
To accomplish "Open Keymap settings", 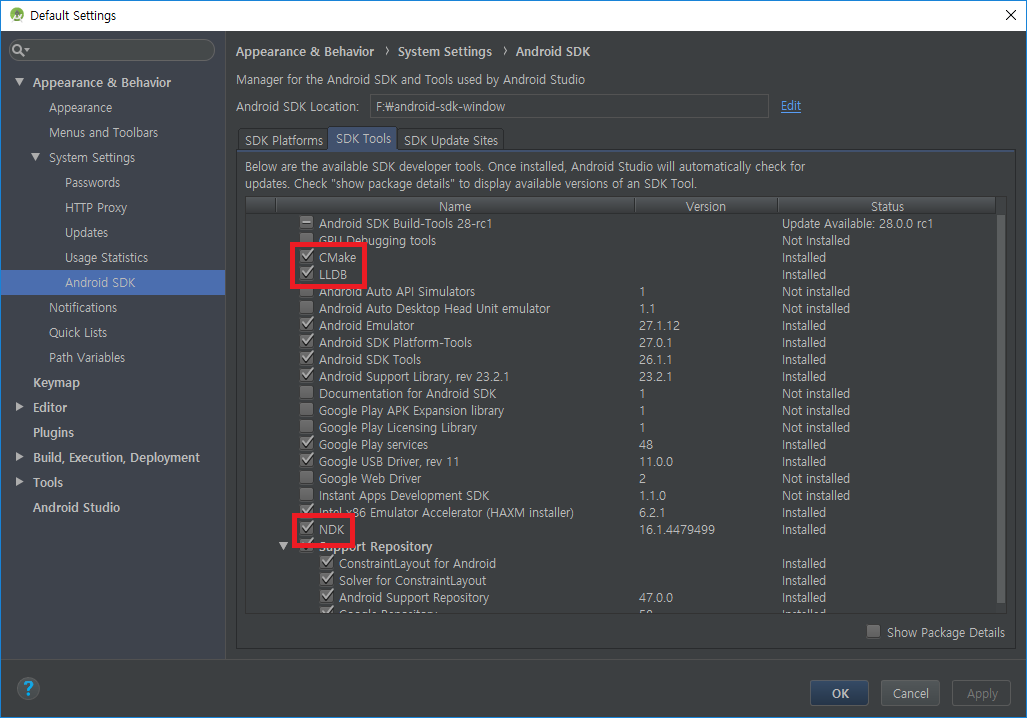I will coord(56,382).
